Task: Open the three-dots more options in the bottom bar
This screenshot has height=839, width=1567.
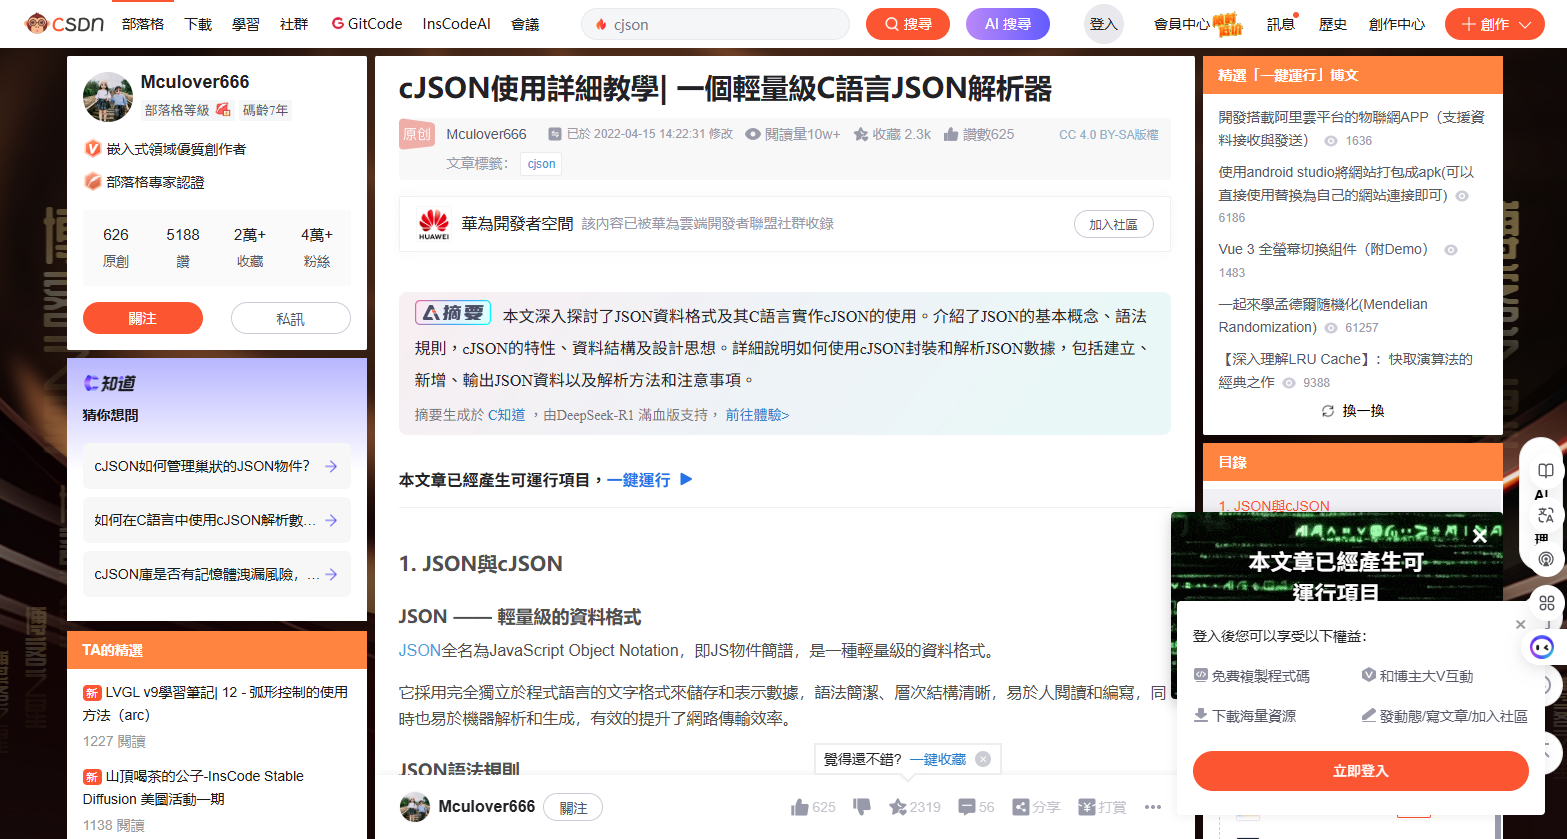Action: pyautogui.click(x=1153, y=807)
